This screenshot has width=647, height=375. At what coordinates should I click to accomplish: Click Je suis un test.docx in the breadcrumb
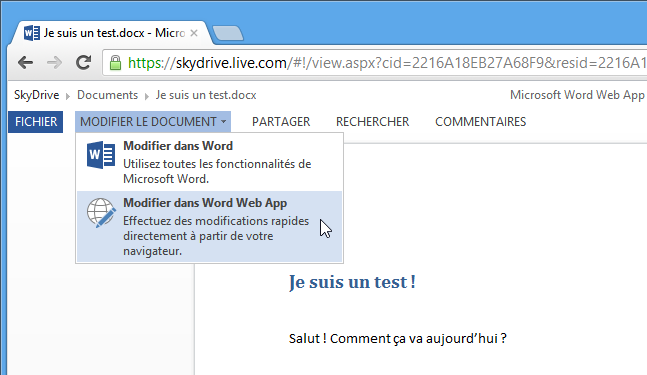pyautogui.click(x=206, y=95)
